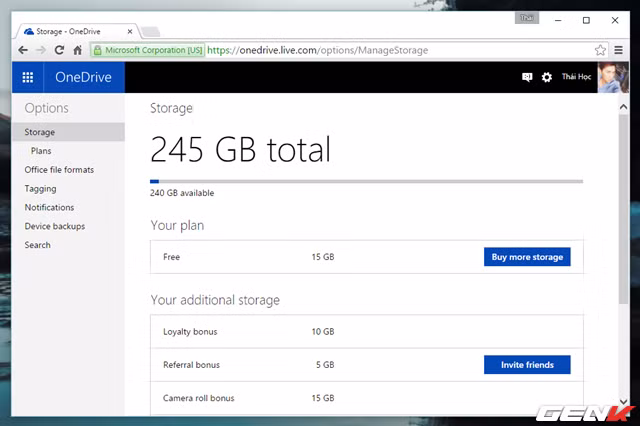The width and height of the screenshot is (640, 426).
Task: Maximize the Chrome window
Action: tap(586, 20)
